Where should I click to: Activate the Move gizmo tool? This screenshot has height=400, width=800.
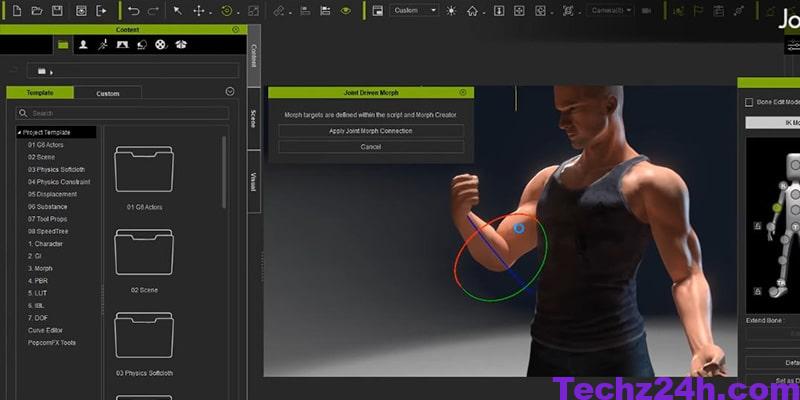point(199,11)
